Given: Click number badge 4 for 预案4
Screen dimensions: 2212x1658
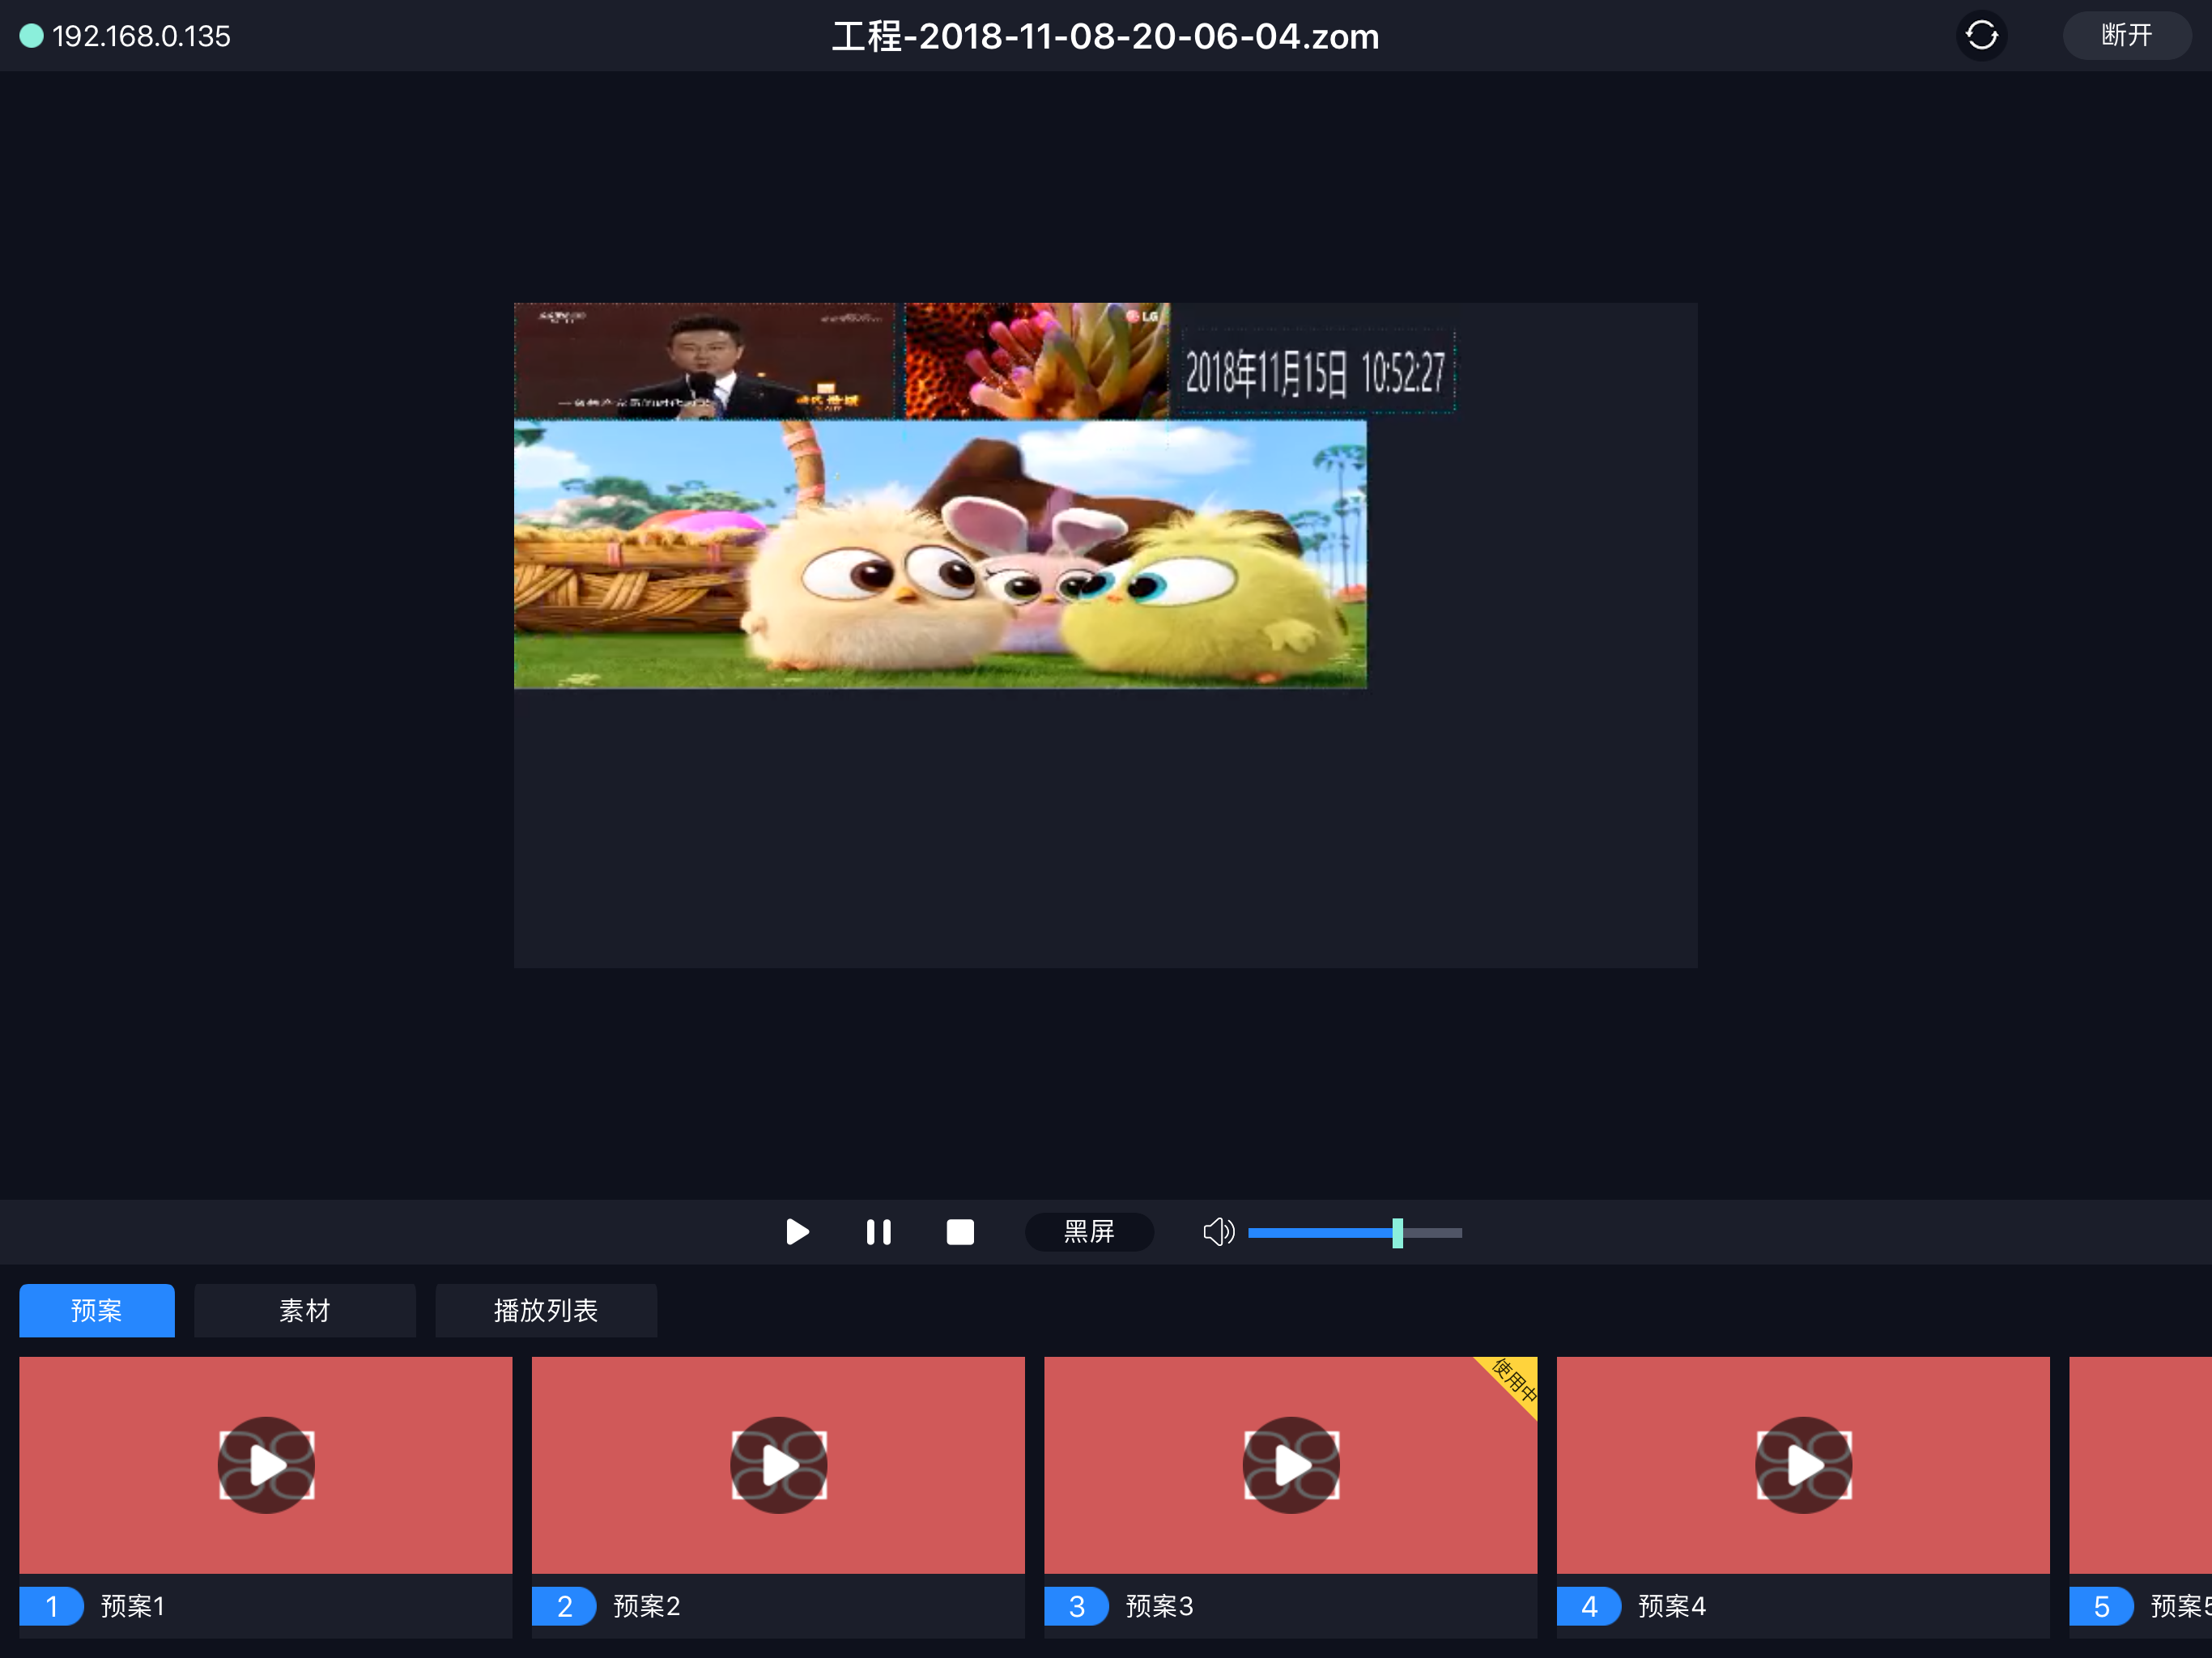Looking at the screenshot, I should coord(1589,1606).
